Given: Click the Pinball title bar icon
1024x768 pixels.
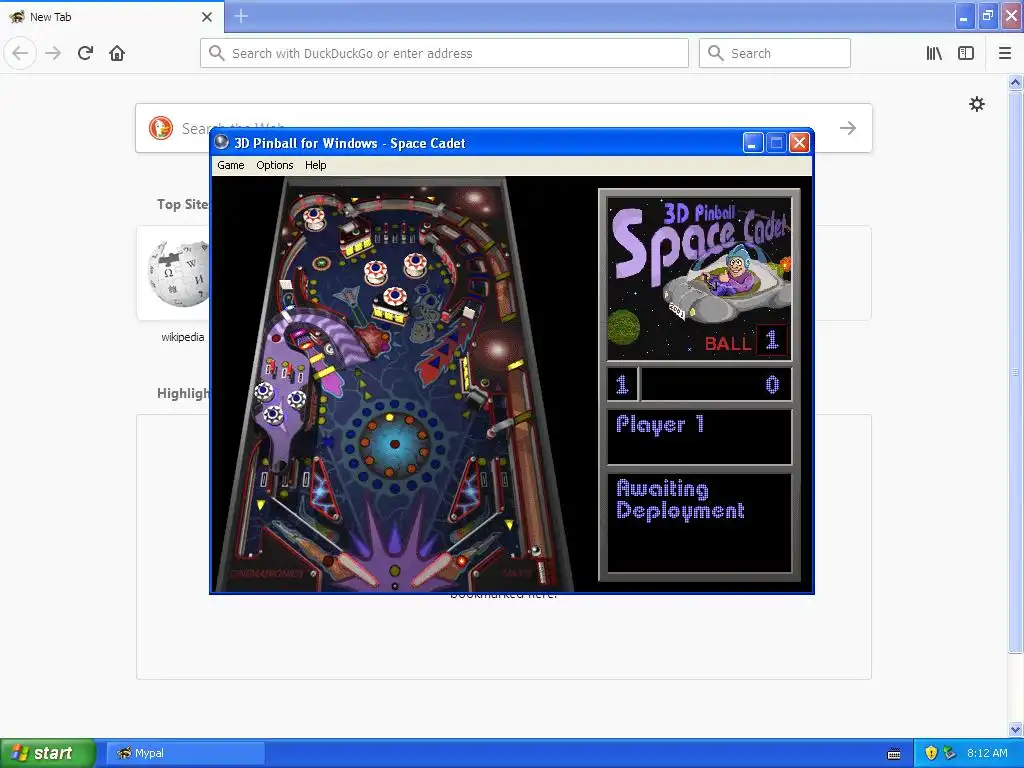Looking at the screenshot, I should click(x=222, y=142).
